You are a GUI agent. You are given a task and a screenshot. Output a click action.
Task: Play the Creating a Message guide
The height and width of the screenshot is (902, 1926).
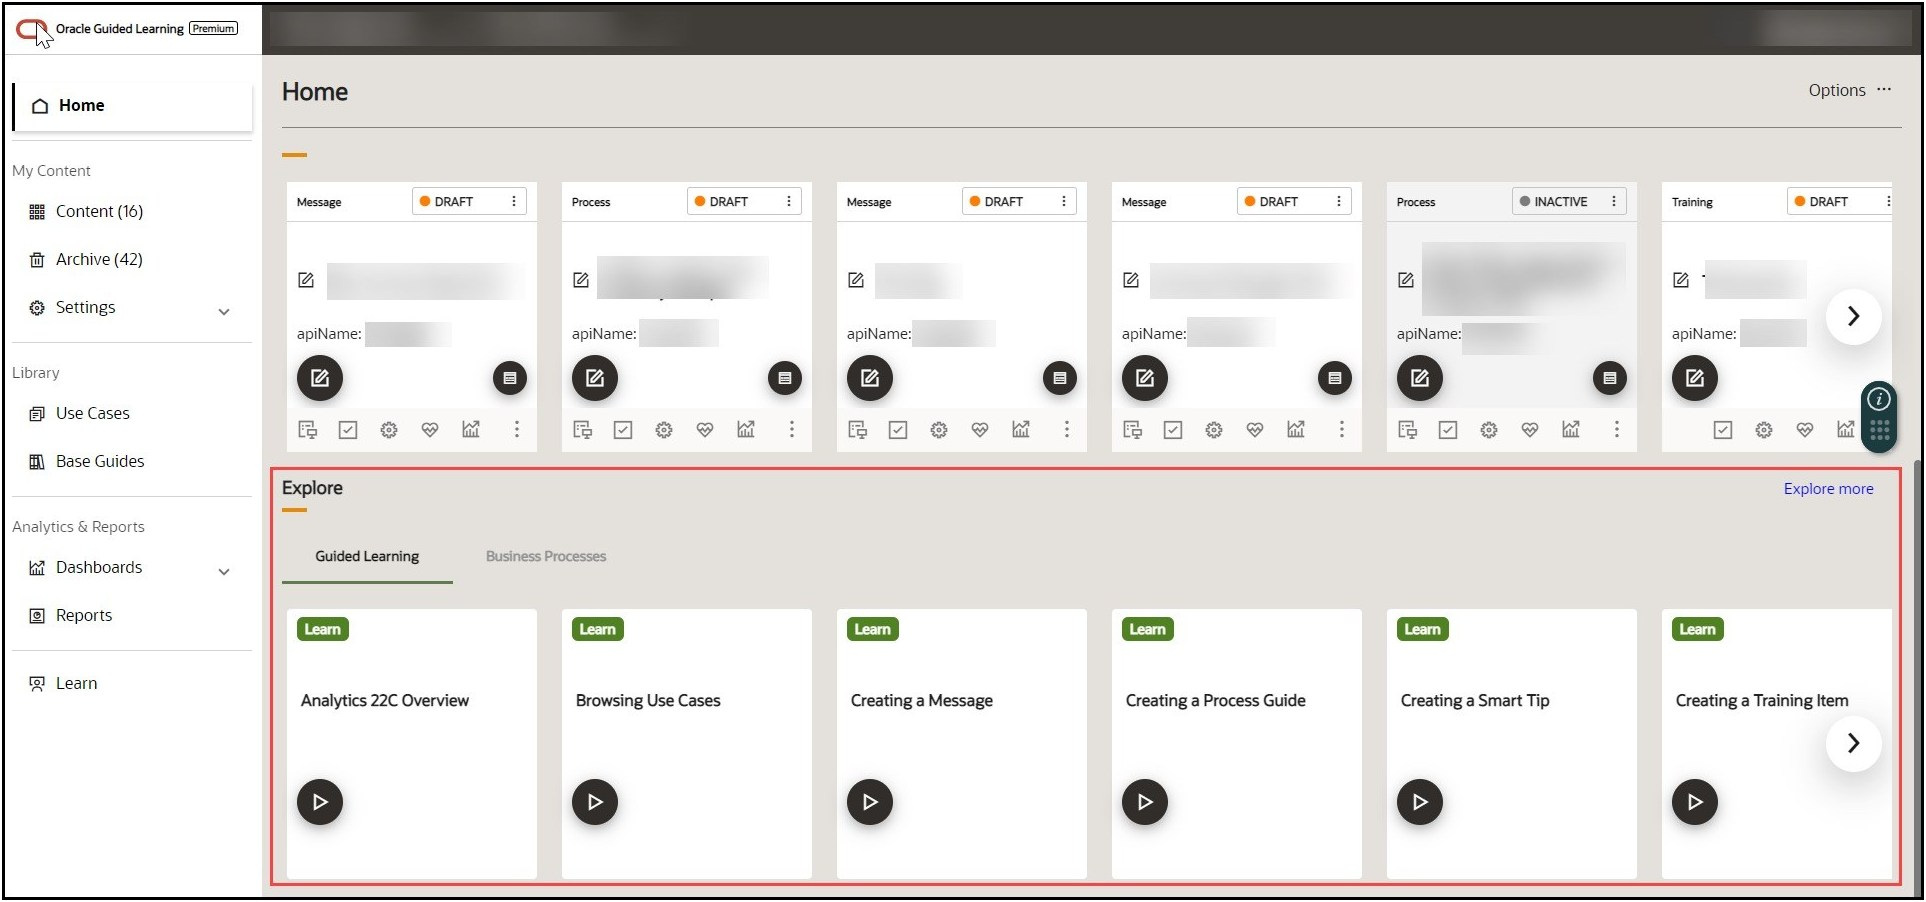click(x=870, y=802)
